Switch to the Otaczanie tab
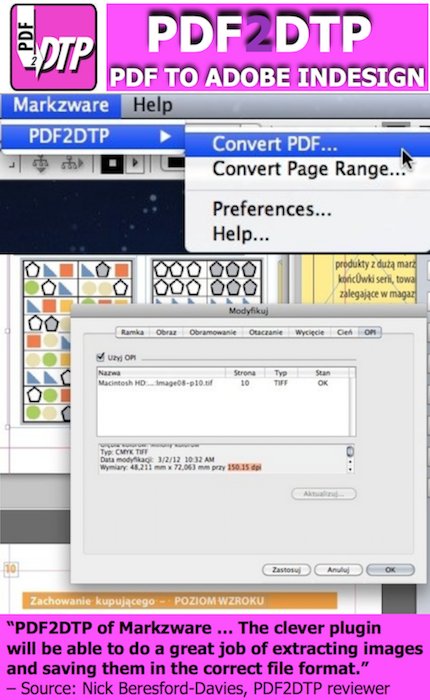Screen dimensions: 430x700 (266, 332)
